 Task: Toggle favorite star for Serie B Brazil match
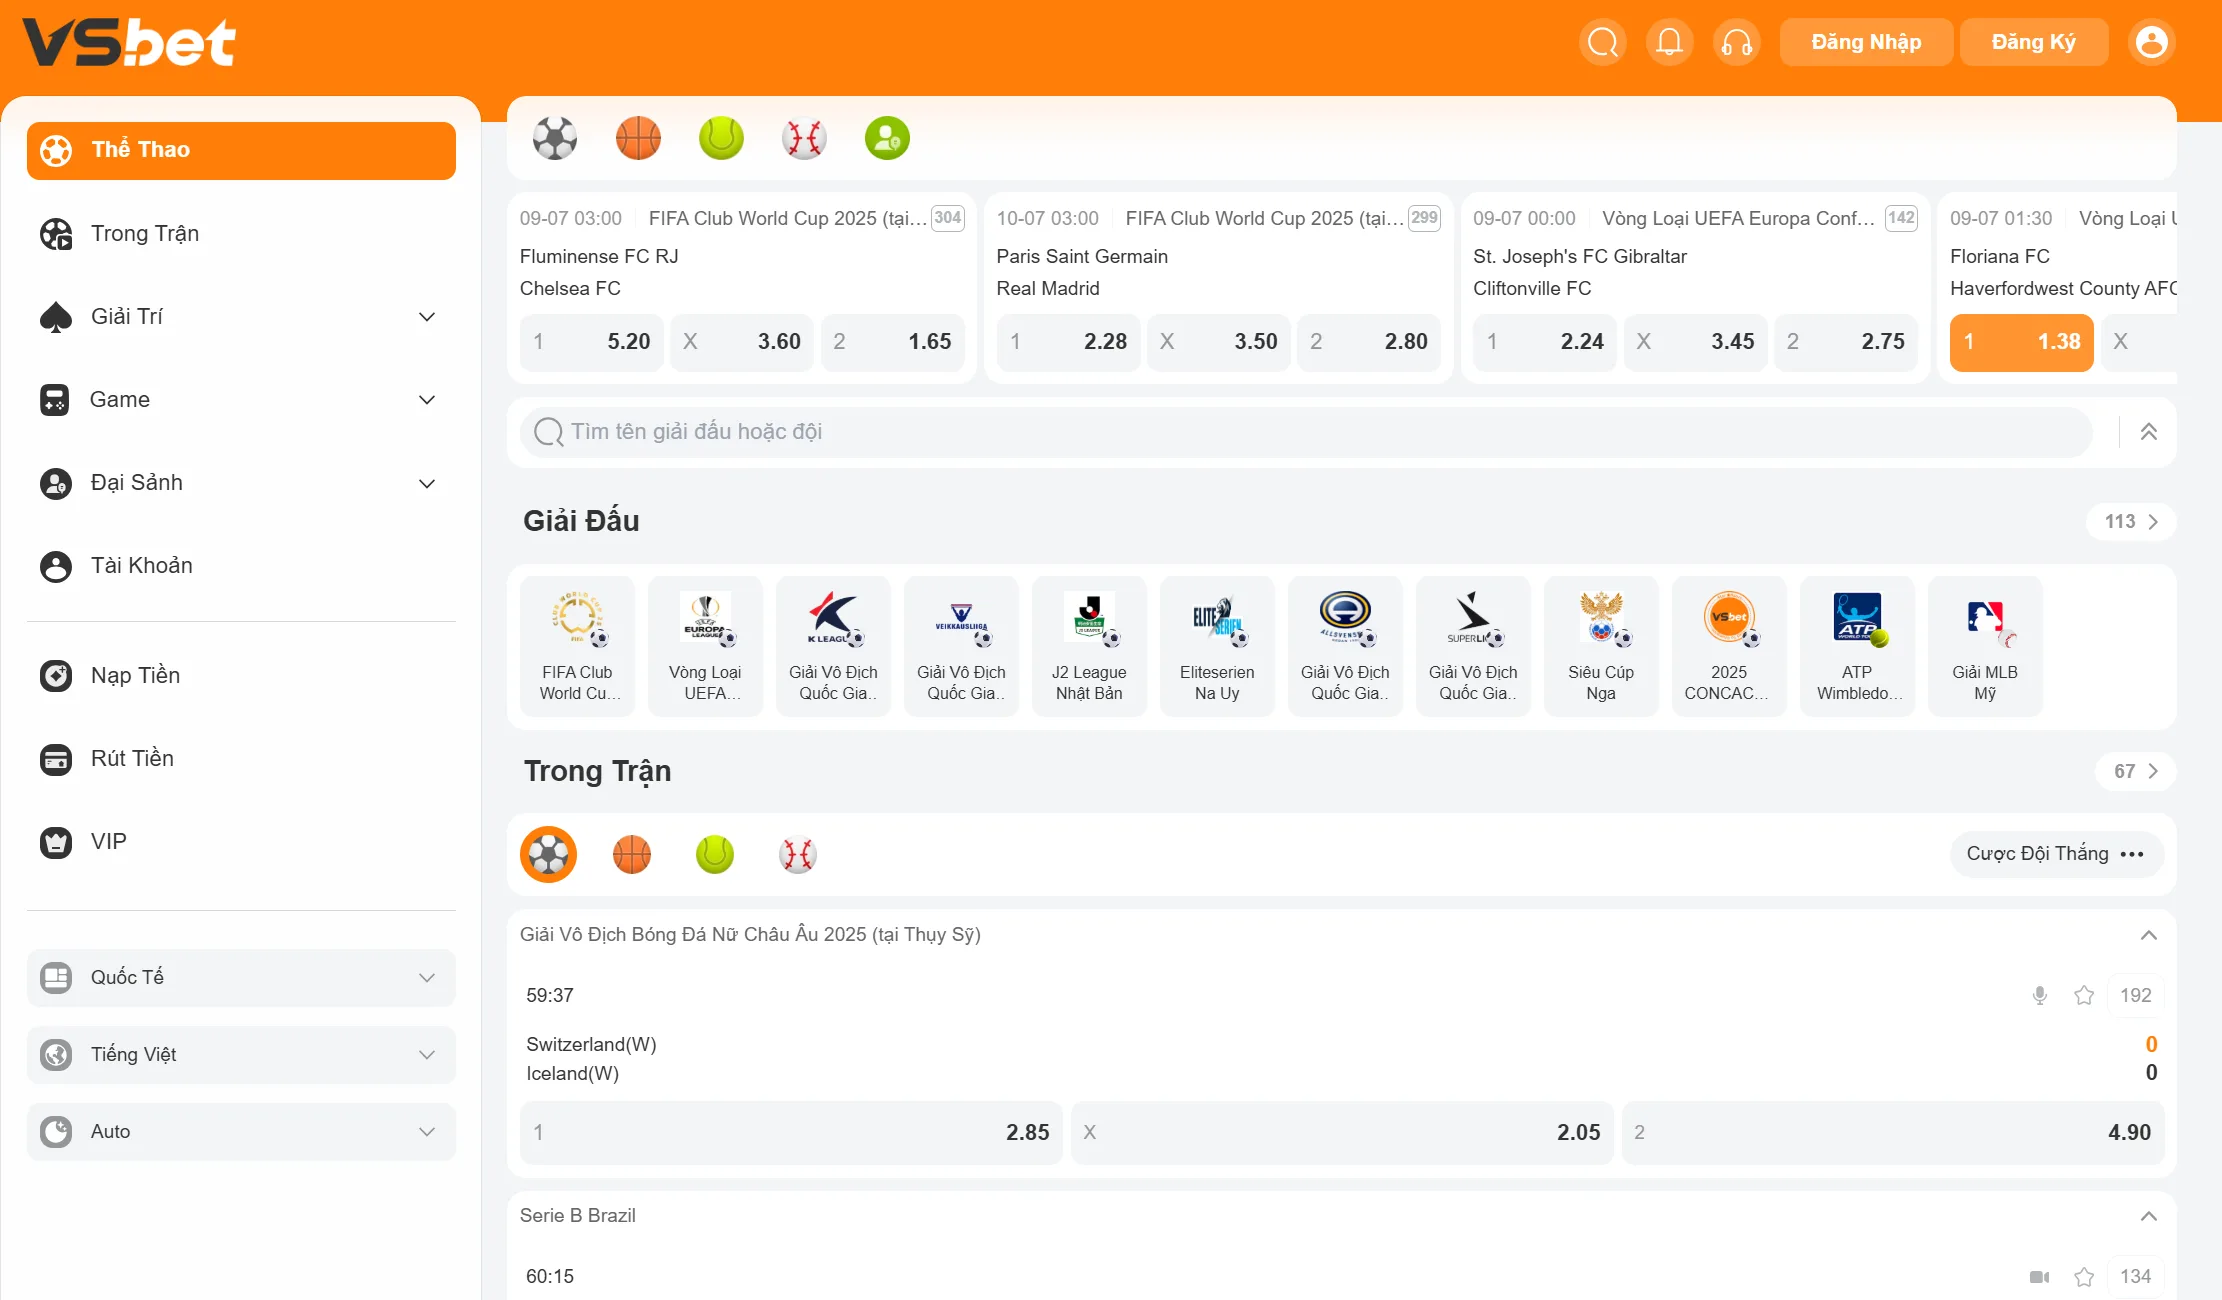(x=2084, y=1276)
